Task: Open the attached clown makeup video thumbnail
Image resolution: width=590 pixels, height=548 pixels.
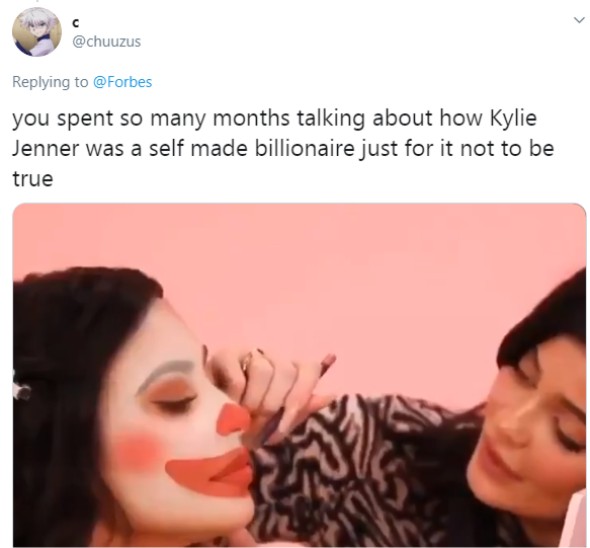Action: [300, 375]
